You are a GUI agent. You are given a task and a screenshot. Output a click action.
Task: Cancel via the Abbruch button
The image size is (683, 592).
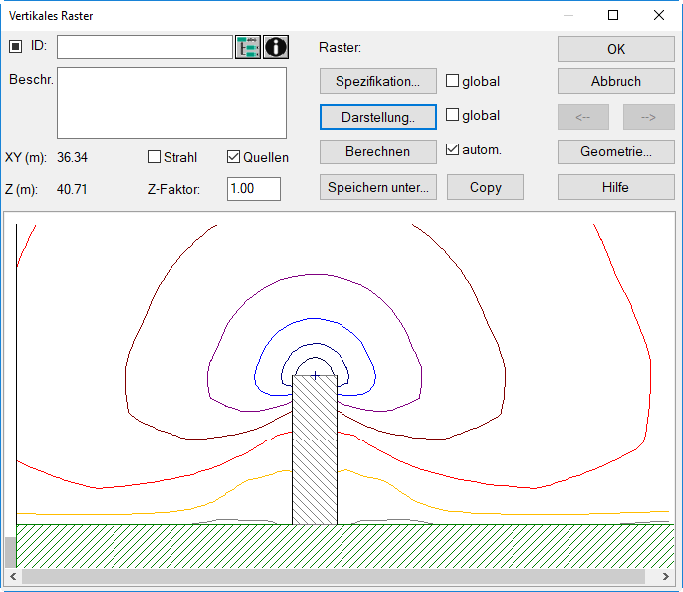pyautogui.click(x=616, y=81)
